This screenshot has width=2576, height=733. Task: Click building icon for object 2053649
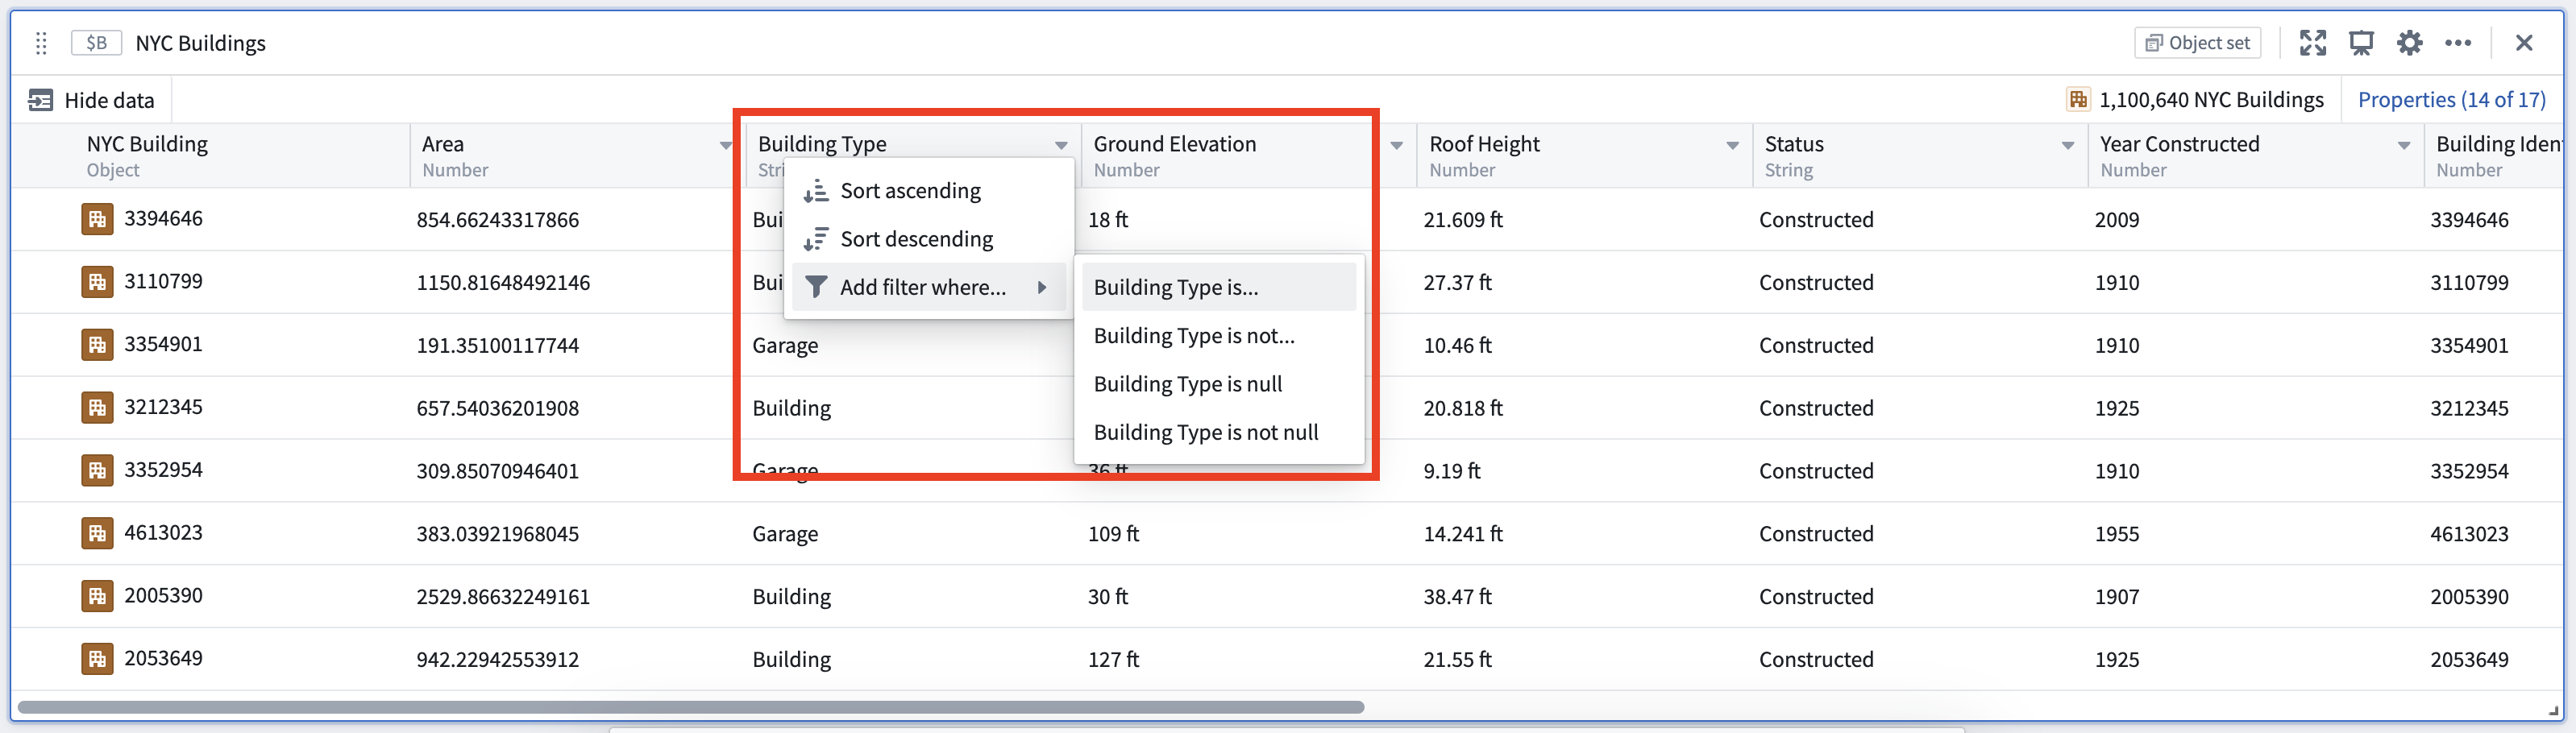point(97,659)
